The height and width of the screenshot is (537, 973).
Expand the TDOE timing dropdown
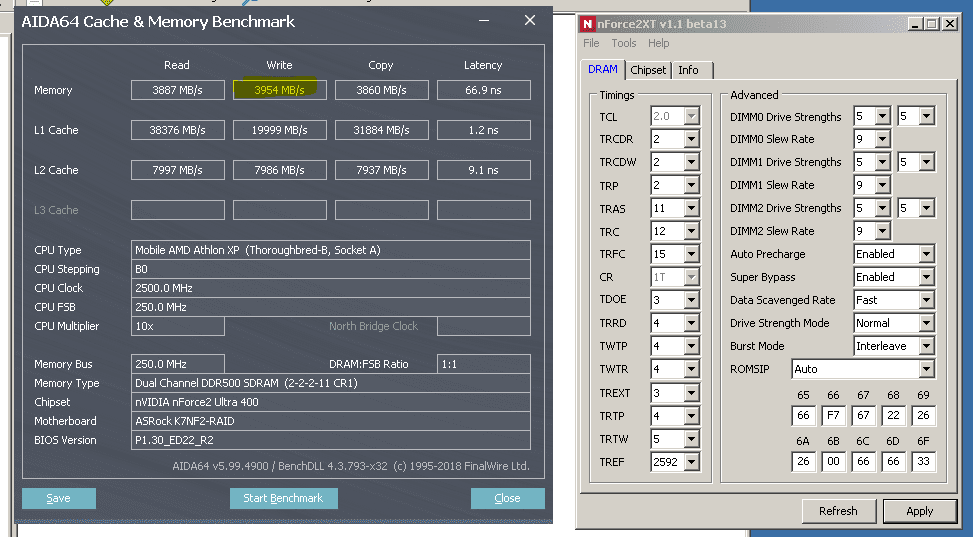[691, 300]
